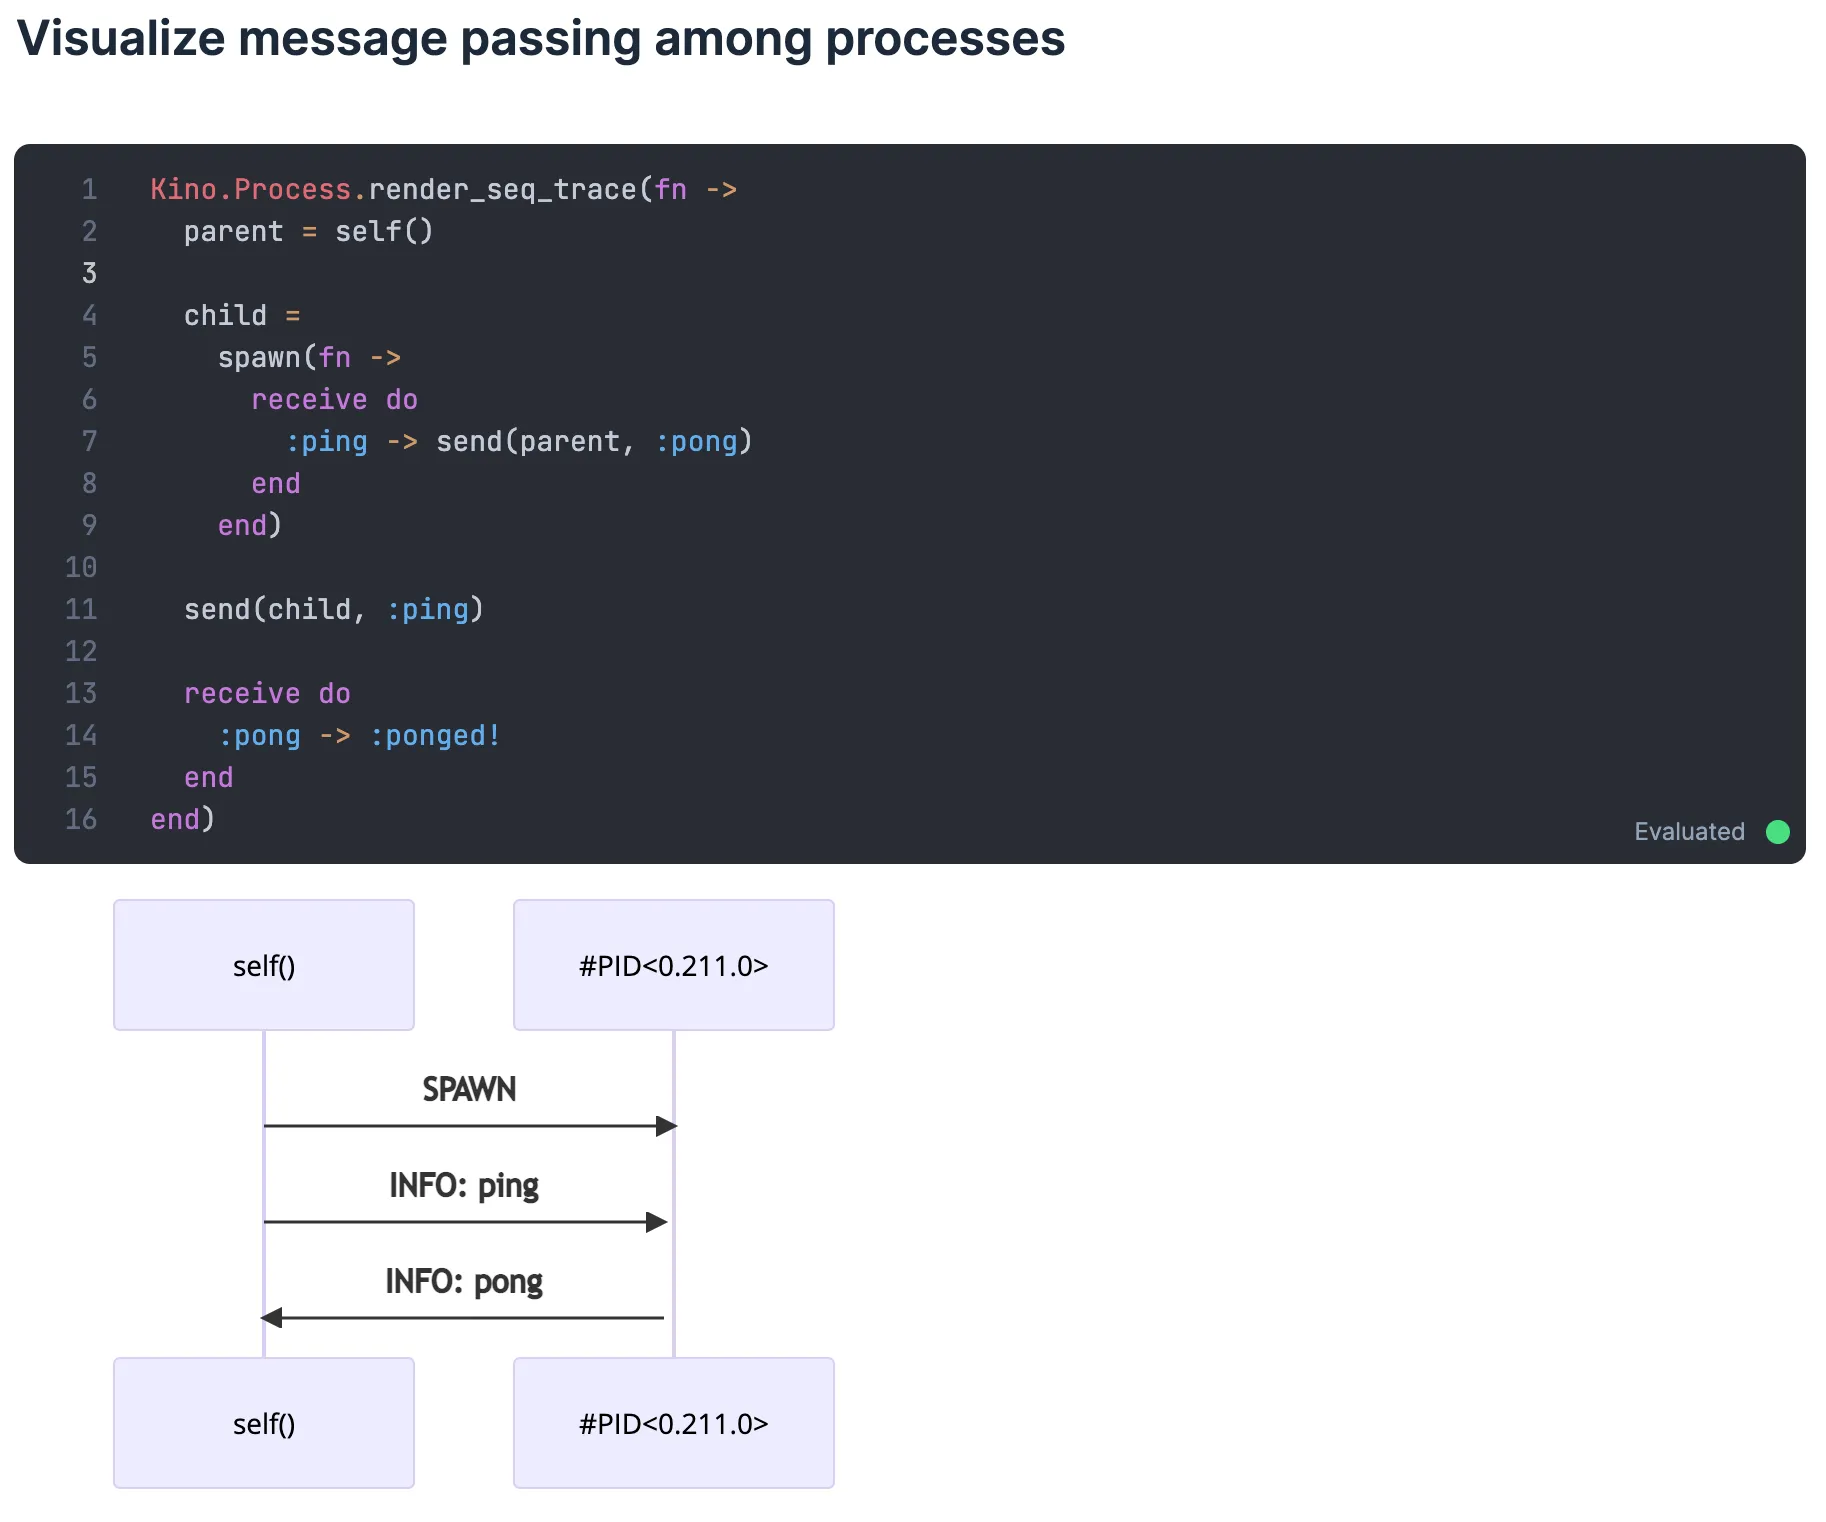Image resolution: width=1826 pixels, height=1522 pixels.
Task: Select the bottom #PID<0.211.0> participant box
Action: click(674, 1423)
